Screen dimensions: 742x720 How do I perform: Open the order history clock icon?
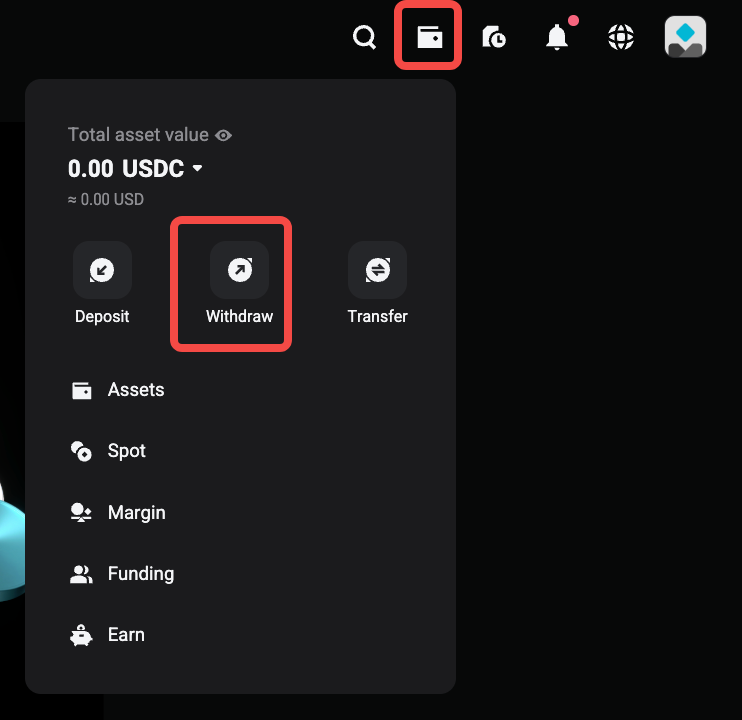point(494,37)
